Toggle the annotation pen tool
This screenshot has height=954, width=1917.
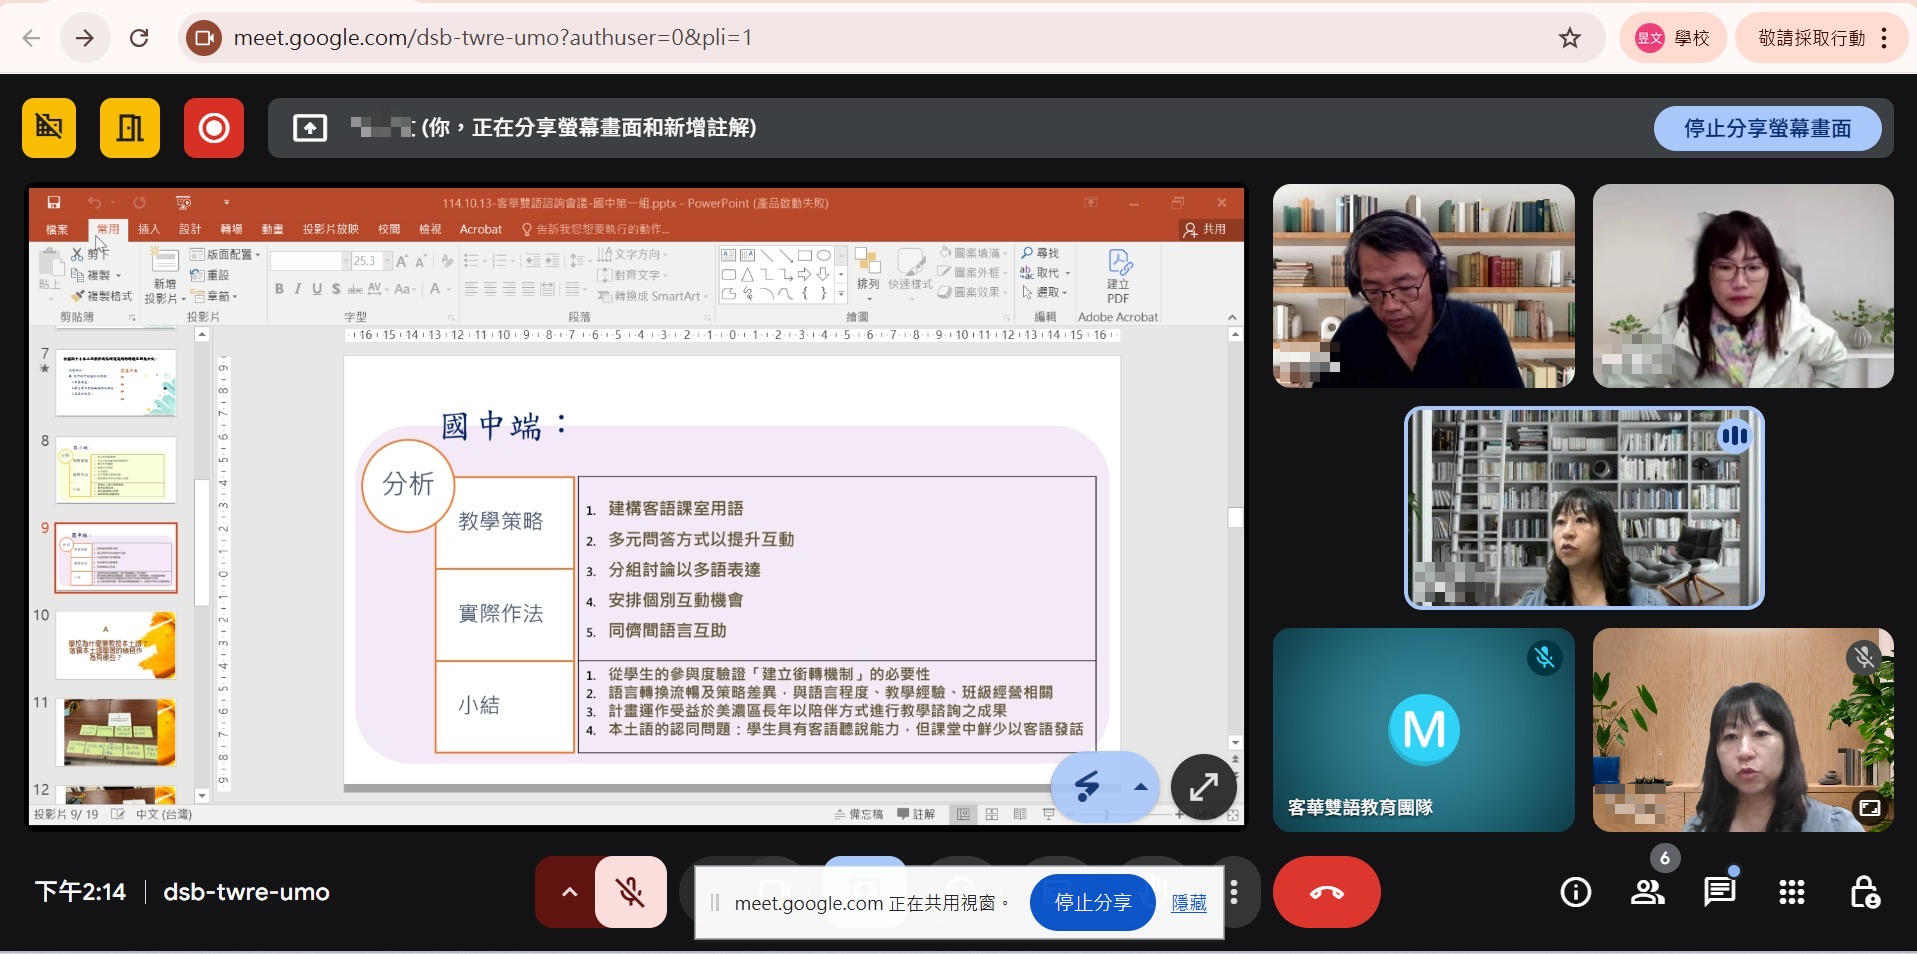[x=1087, y=787]
